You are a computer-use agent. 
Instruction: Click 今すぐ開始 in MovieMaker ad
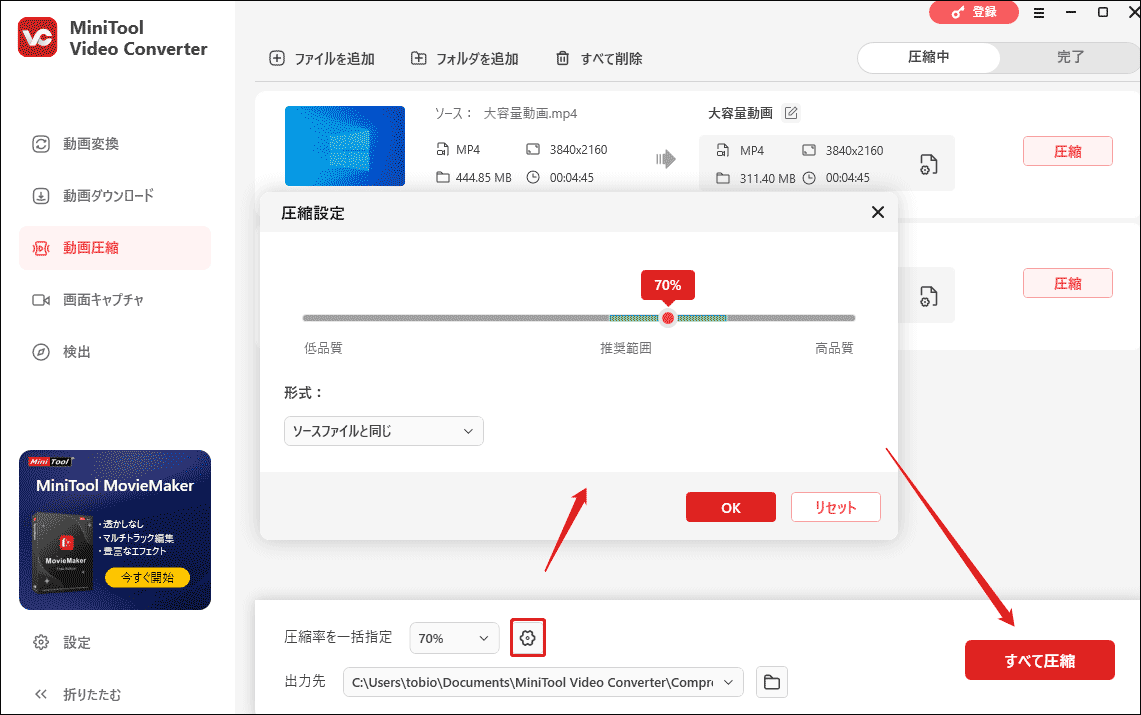148,578
